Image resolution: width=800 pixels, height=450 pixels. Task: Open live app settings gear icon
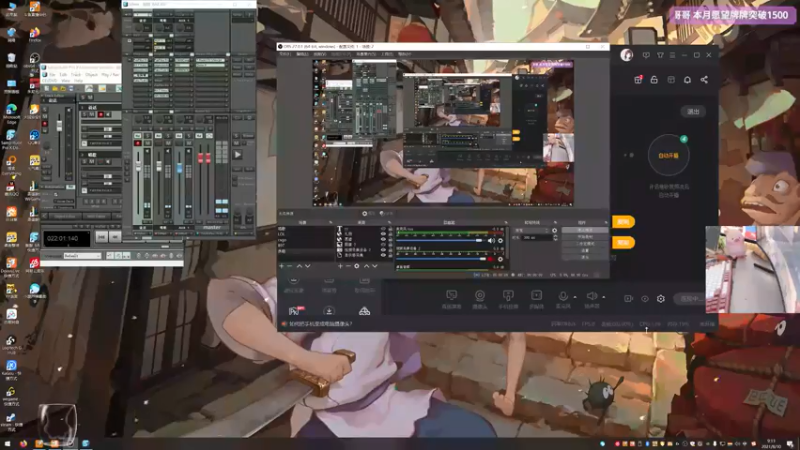coord(661,299)
